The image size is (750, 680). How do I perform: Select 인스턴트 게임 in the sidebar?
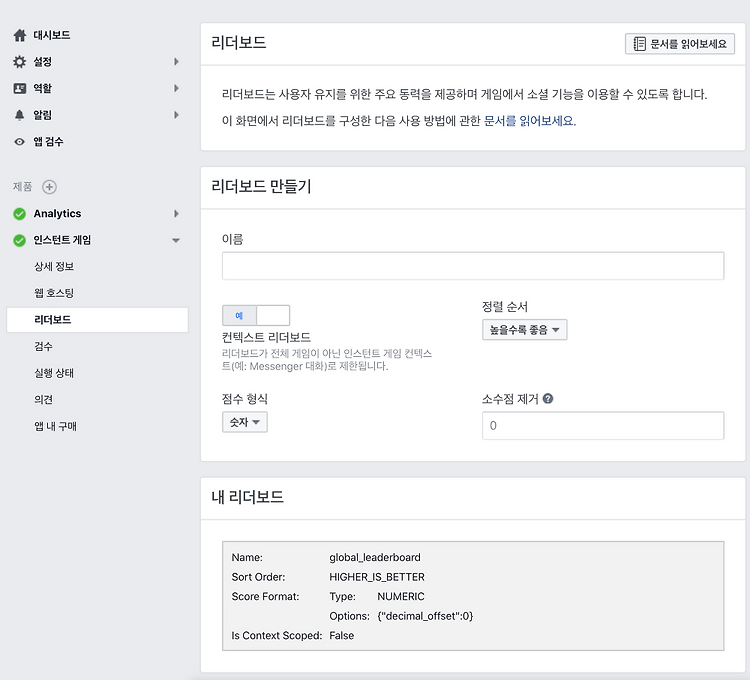(62, 240)
